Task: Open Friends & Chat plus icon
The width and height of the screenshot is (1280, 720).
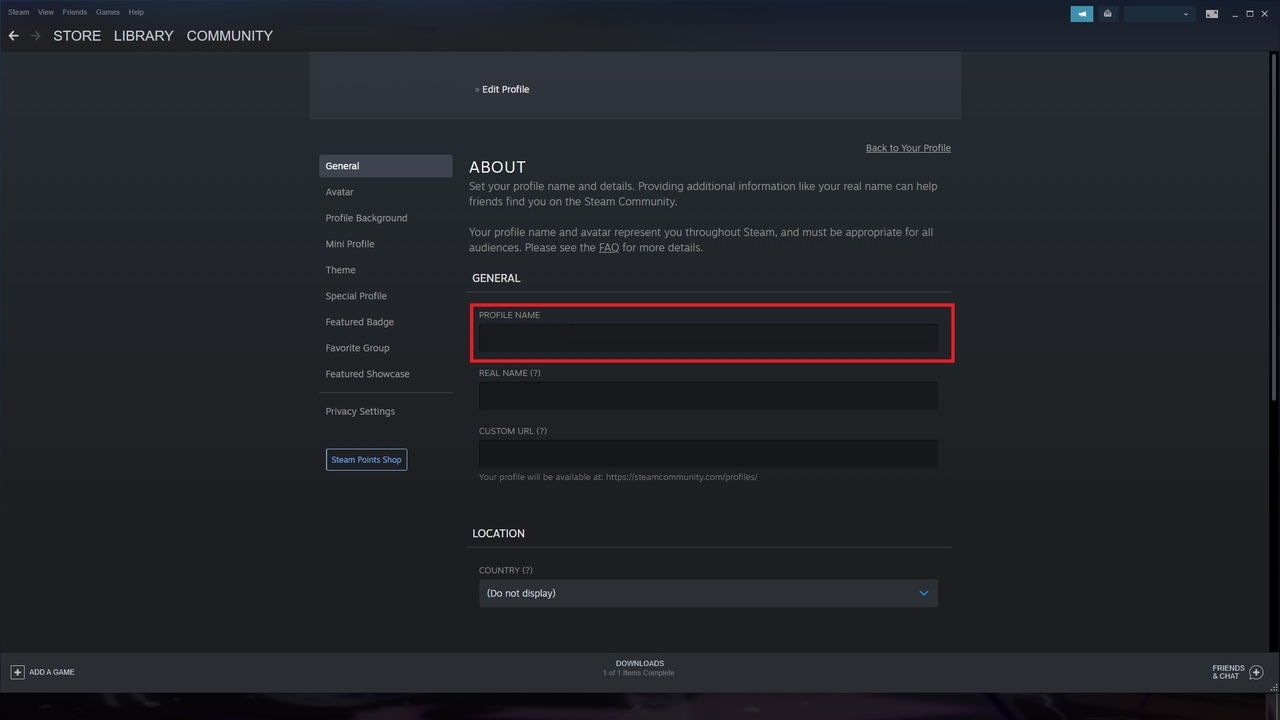Action: (1256, 672)
